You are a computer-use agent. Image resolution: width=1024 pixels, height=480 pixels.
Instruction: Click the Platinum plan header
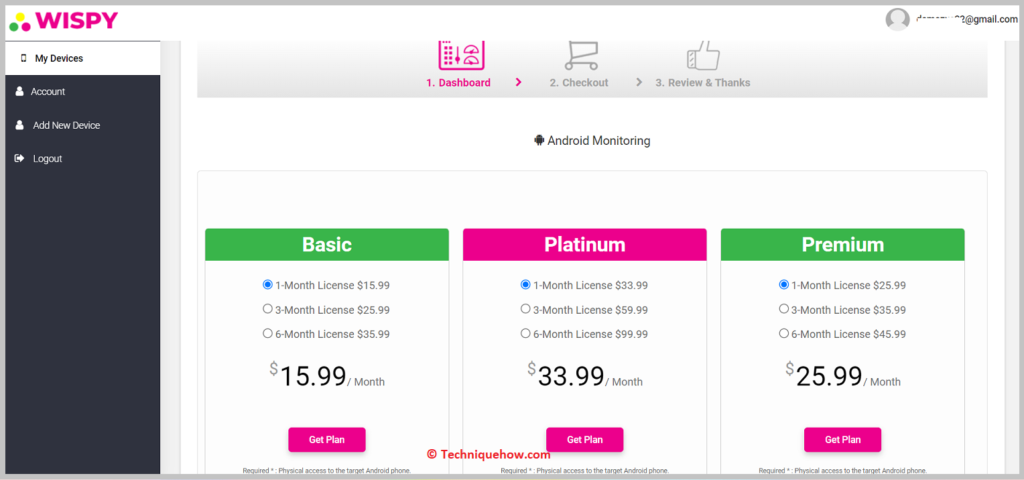584,244
